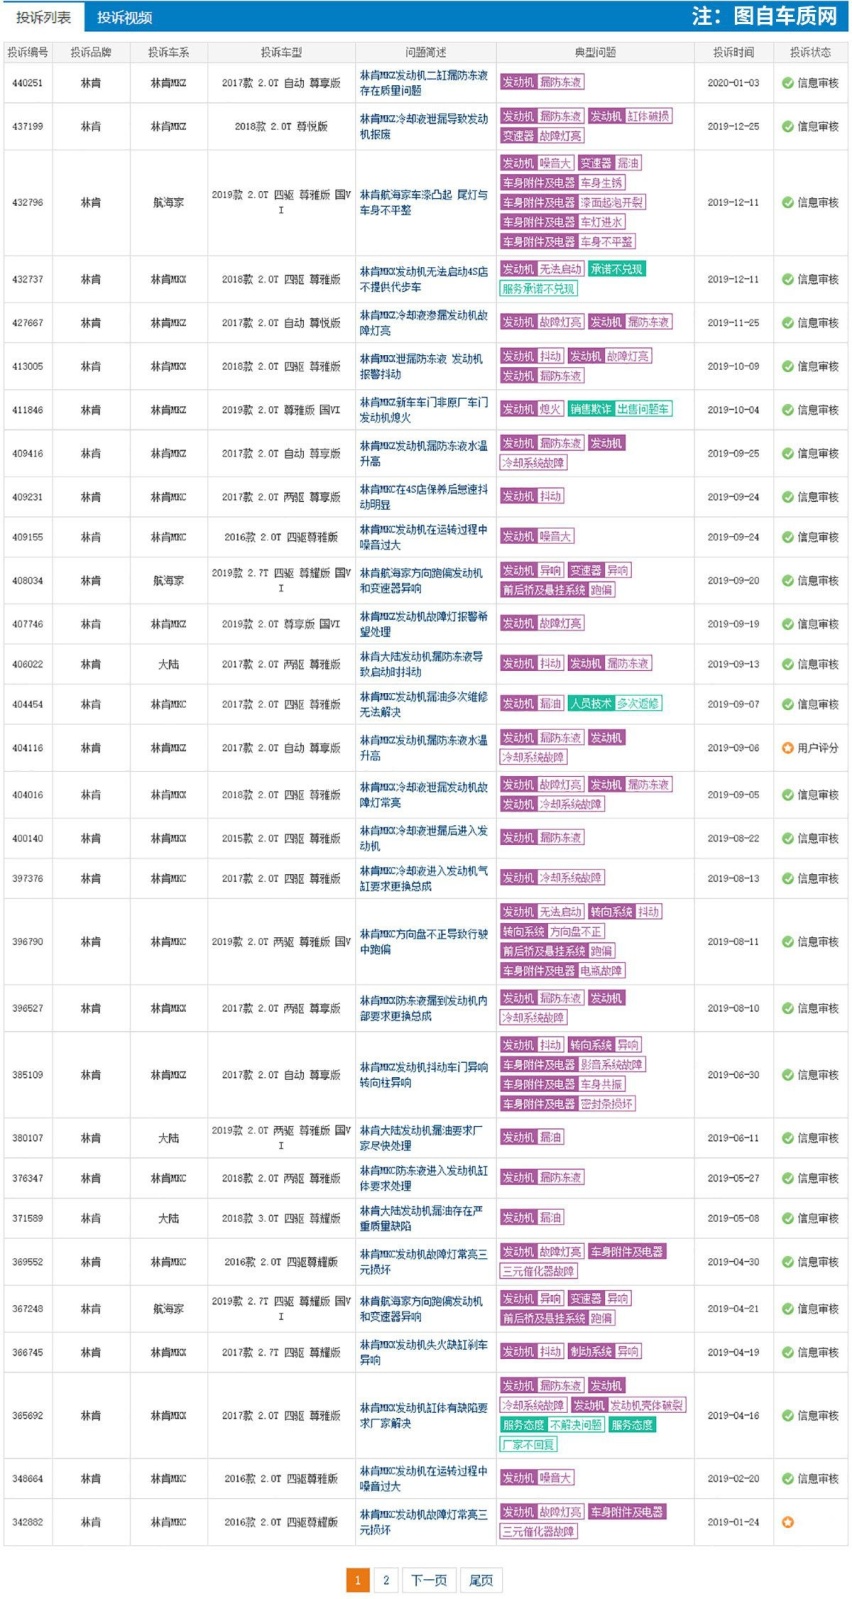Select the status icon for complaint 413005
The width and height of the screenshot is (852, 1599).
[x=788, y=367]
